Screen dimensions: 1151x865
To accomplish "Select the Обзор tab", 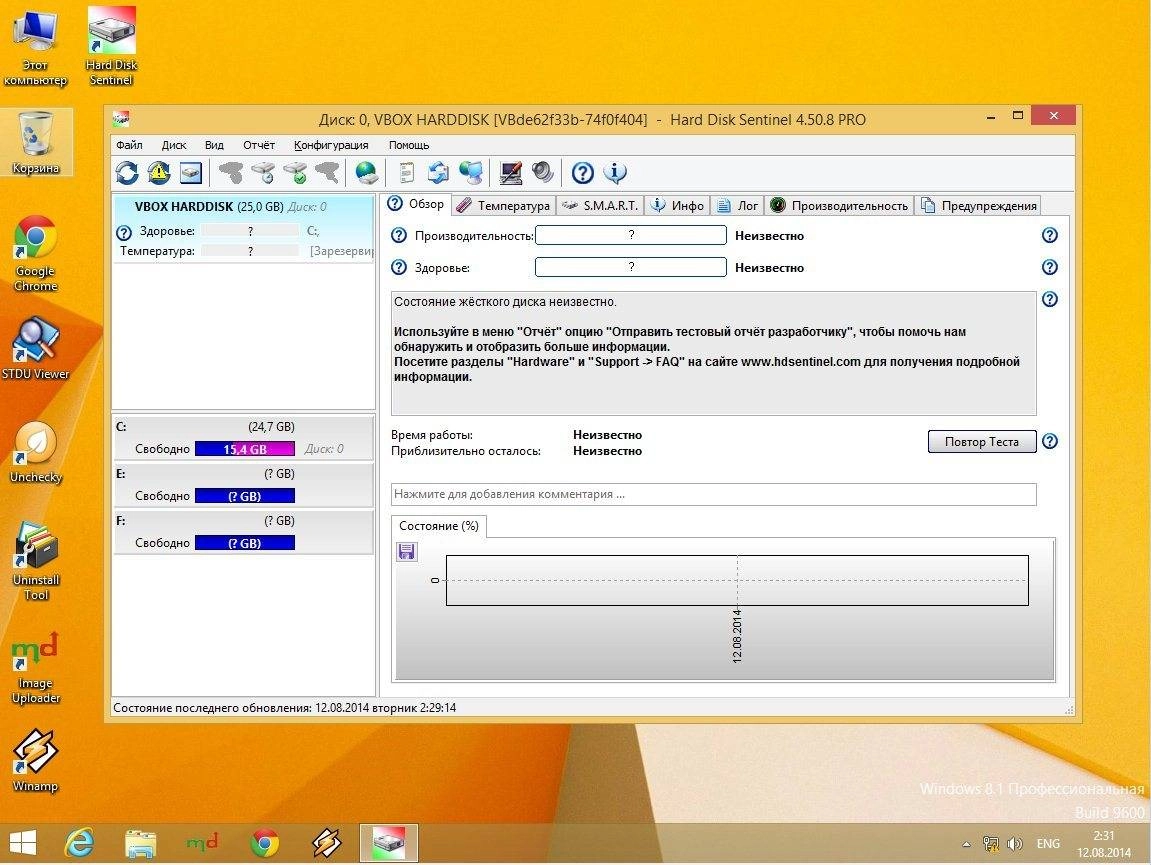I will [416, 204].
